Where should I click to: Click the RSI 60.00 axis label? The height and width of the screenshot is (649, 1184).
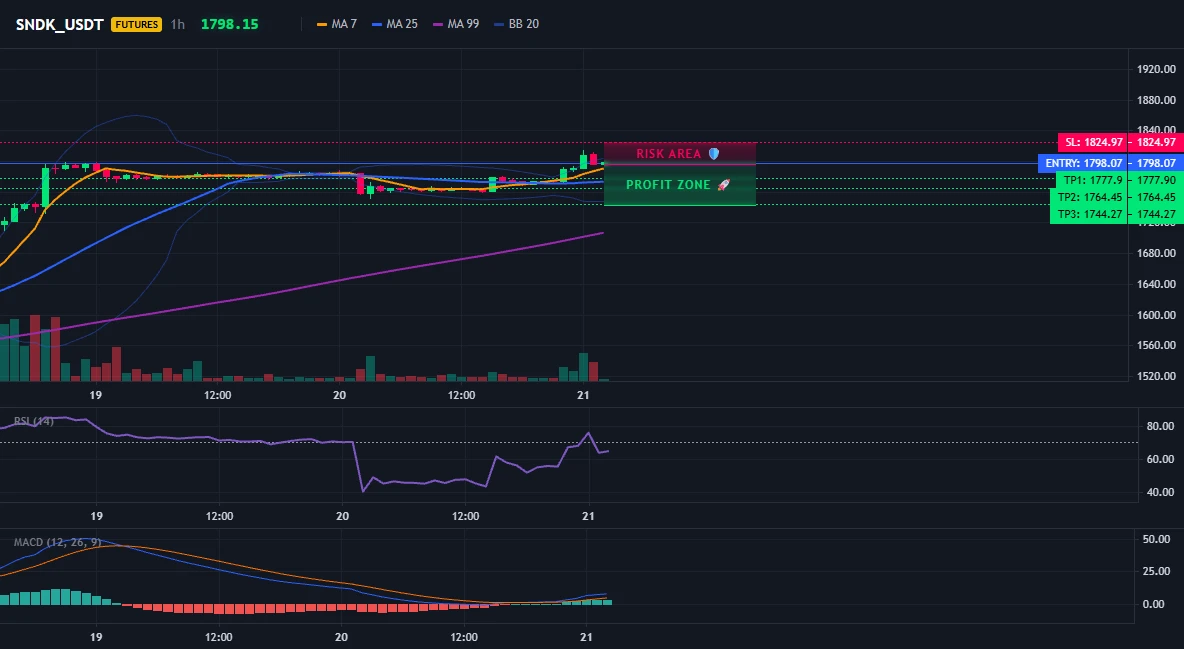tap(1159, 459)
